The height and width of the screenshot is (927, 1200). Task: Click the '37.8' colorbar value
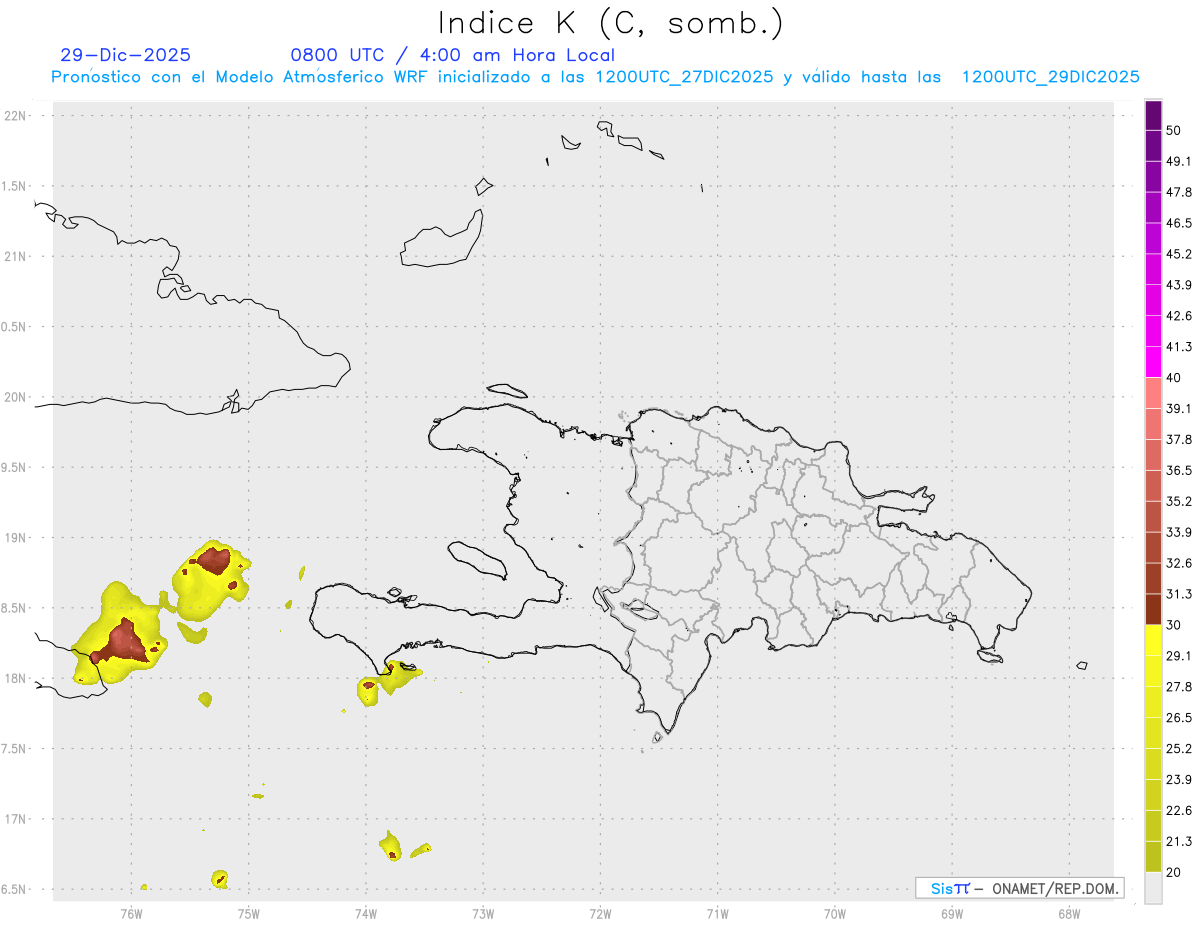pos(1180,440)
